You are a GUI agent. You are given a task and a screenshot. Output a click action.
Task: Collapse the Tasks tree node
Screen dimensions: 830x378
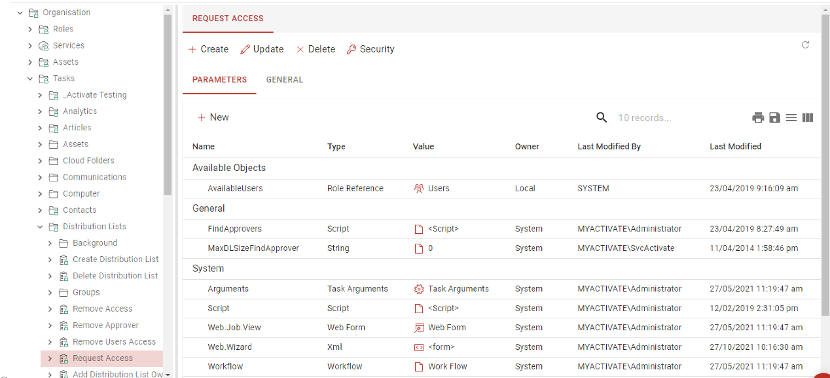(30, 78)
